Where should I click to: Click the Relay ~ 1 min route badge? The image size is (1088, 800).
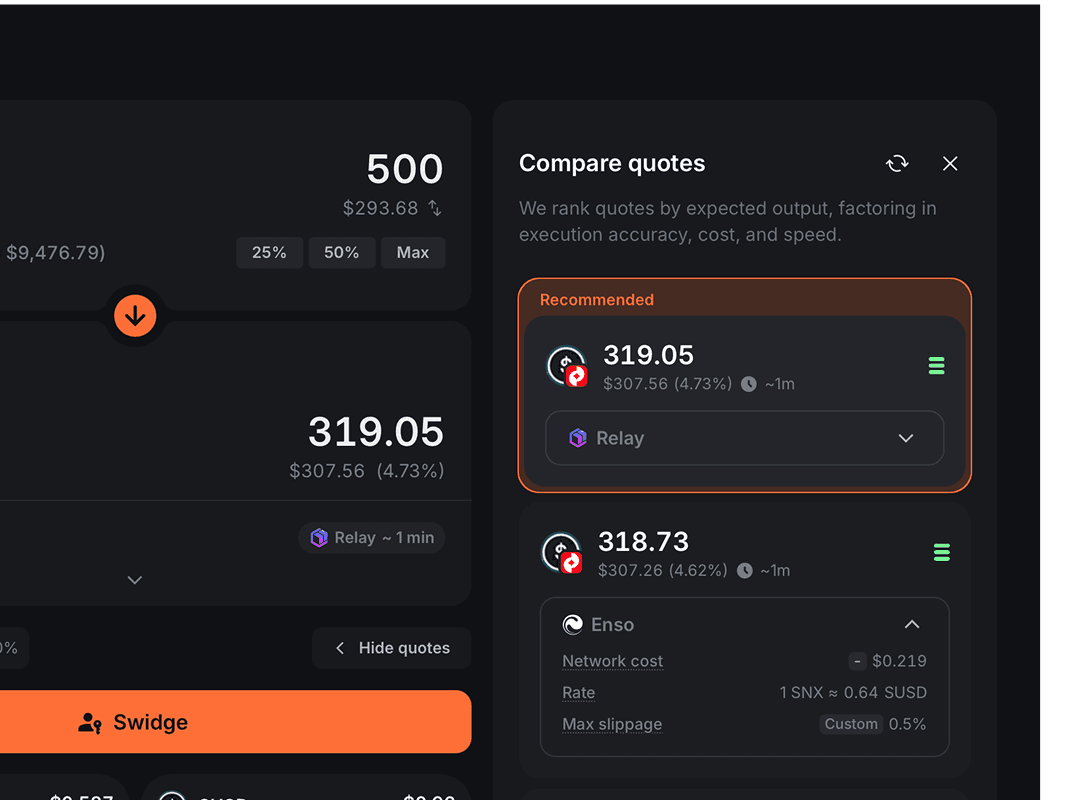pyautogui.click(x=372, y=538)
